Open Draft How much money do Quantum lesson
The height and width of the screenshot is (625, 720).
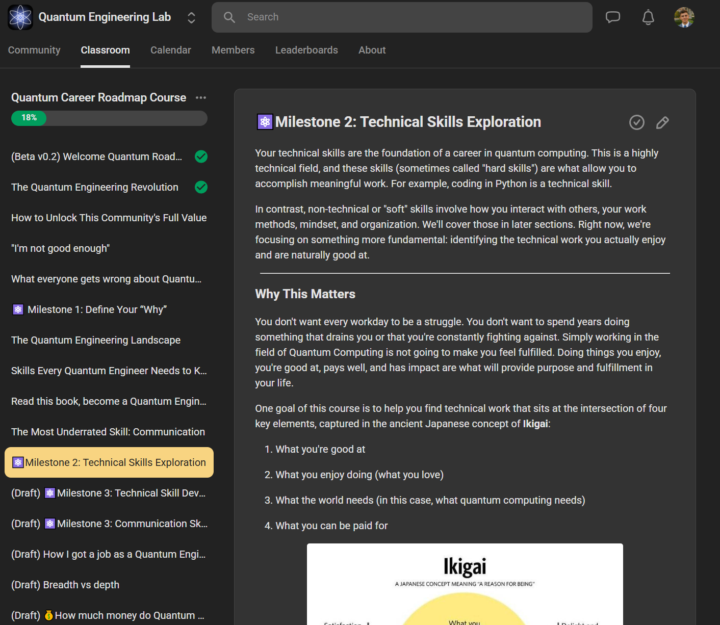click(108, 615)
